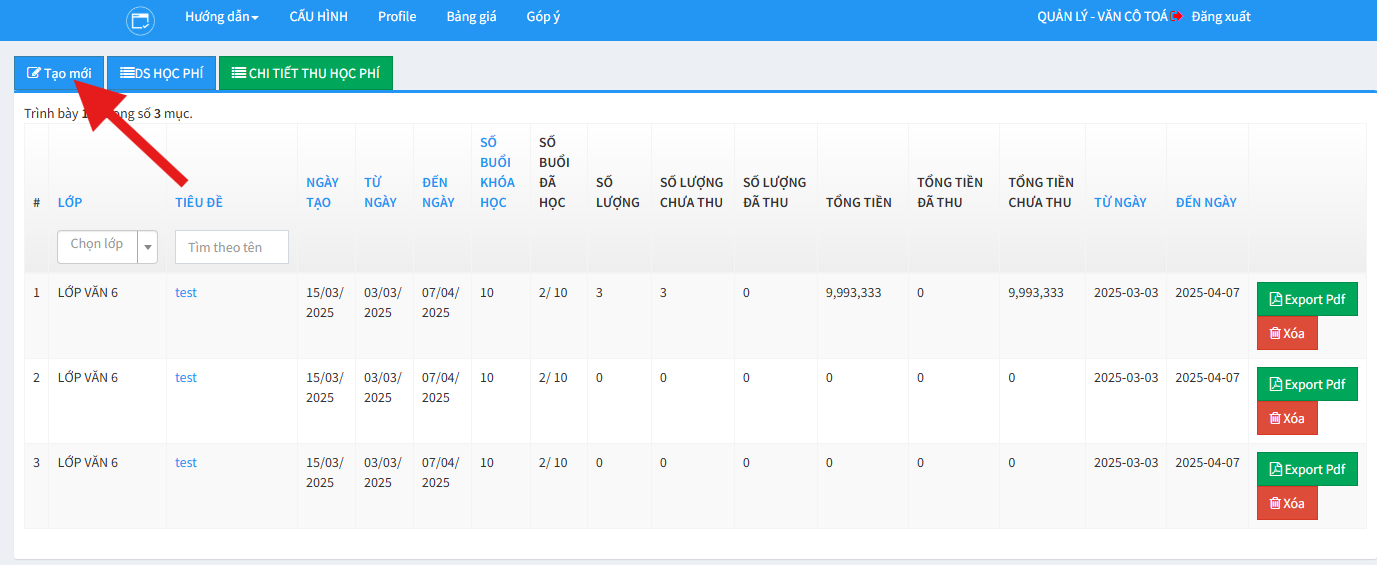Open the CHI TIẾT THU HỌC PHÍ tab

305,73
